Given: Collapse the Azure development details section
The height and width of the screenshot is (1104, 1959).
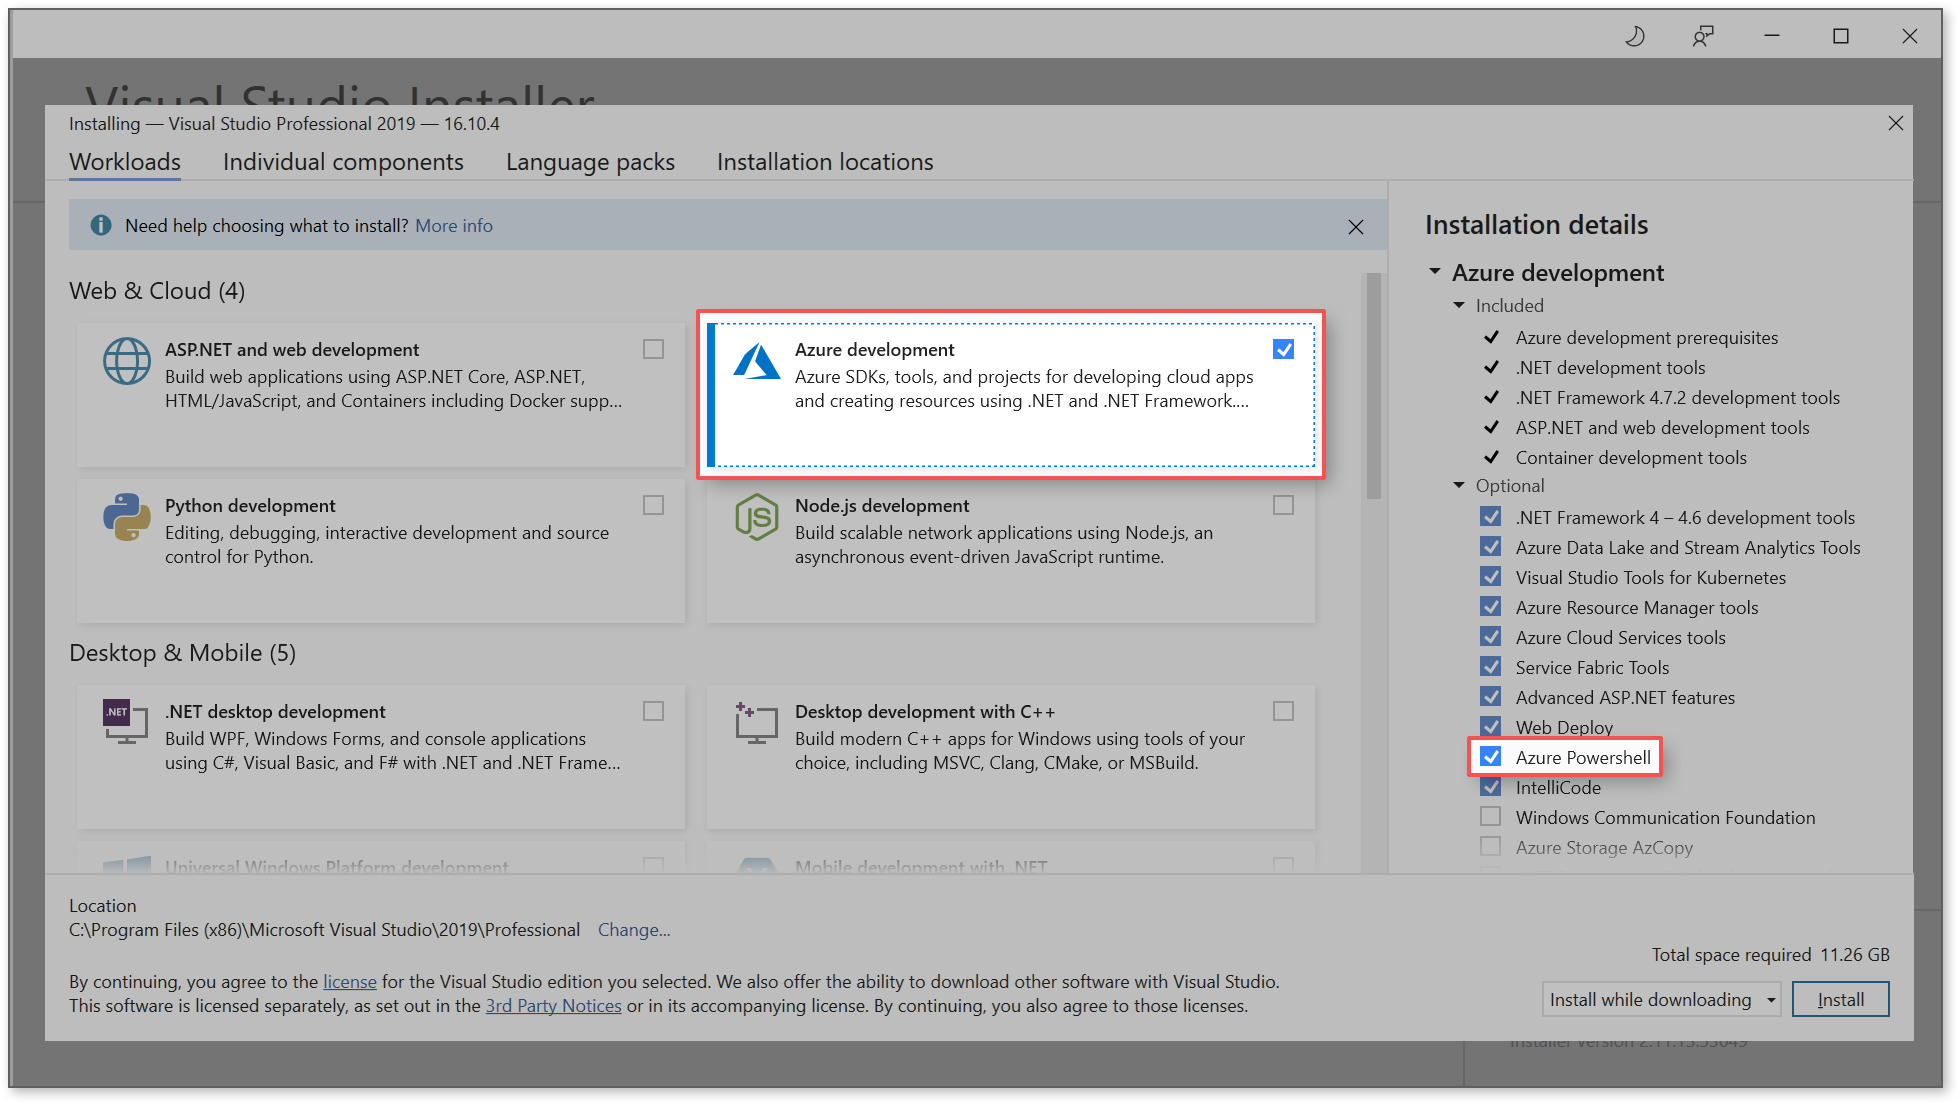Looking at the screenshot, I should point(1435,272).
